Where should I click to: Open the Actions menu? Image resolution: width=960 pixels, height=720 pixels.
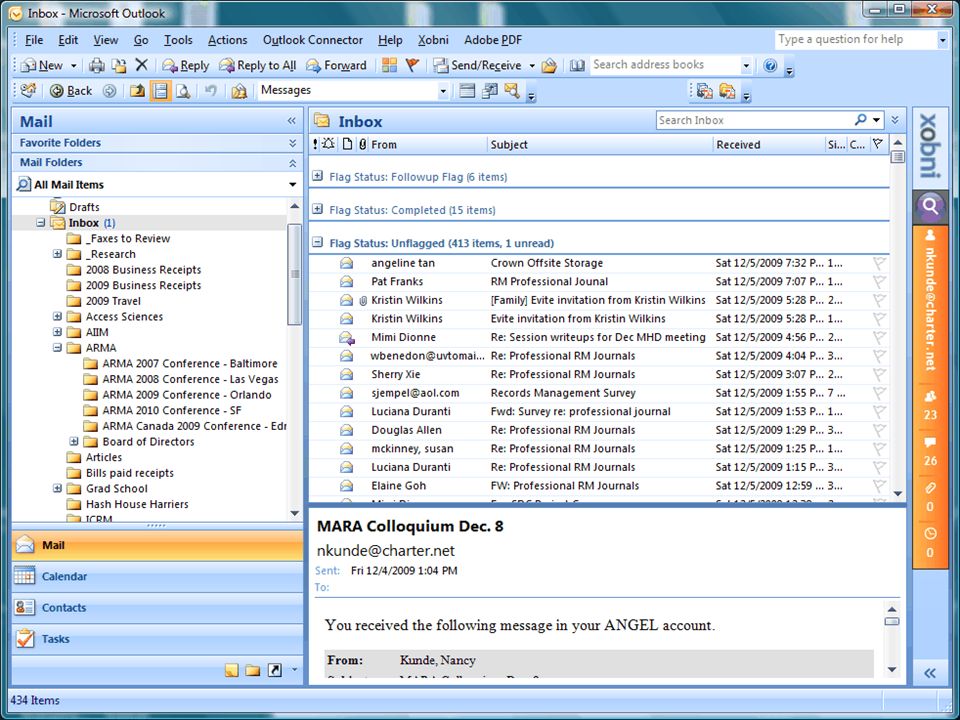point(227,40)
